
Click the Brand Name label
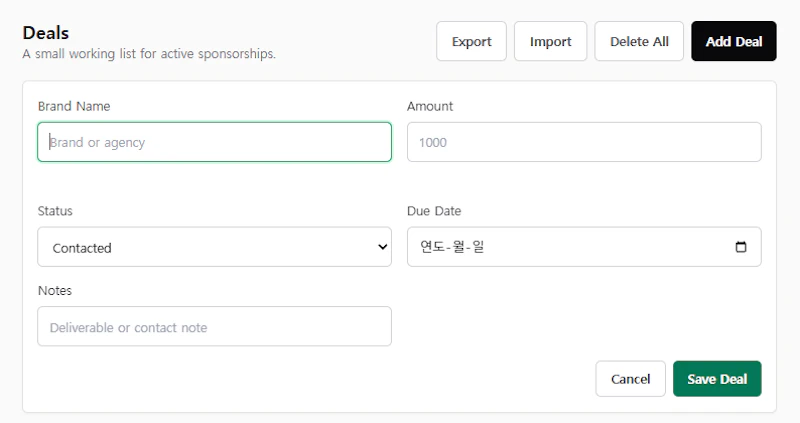[x=74, y=106]
